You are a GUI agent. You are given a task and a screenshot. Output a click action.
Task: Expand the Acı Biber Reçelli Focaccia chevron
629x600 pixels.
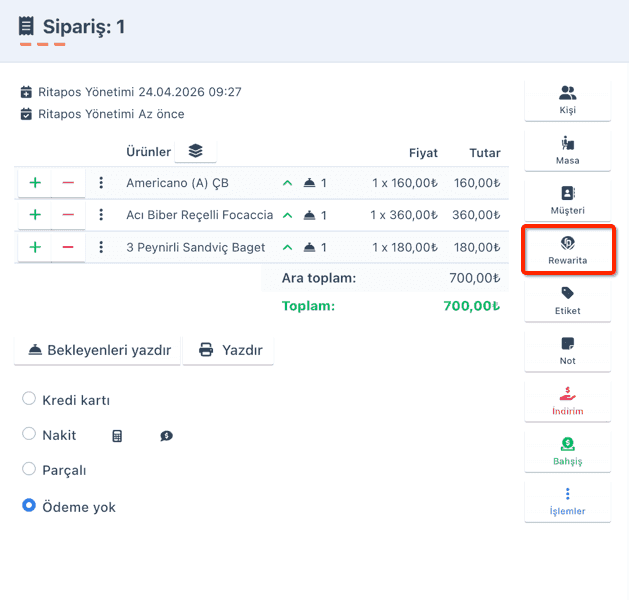tap(287, 215)
